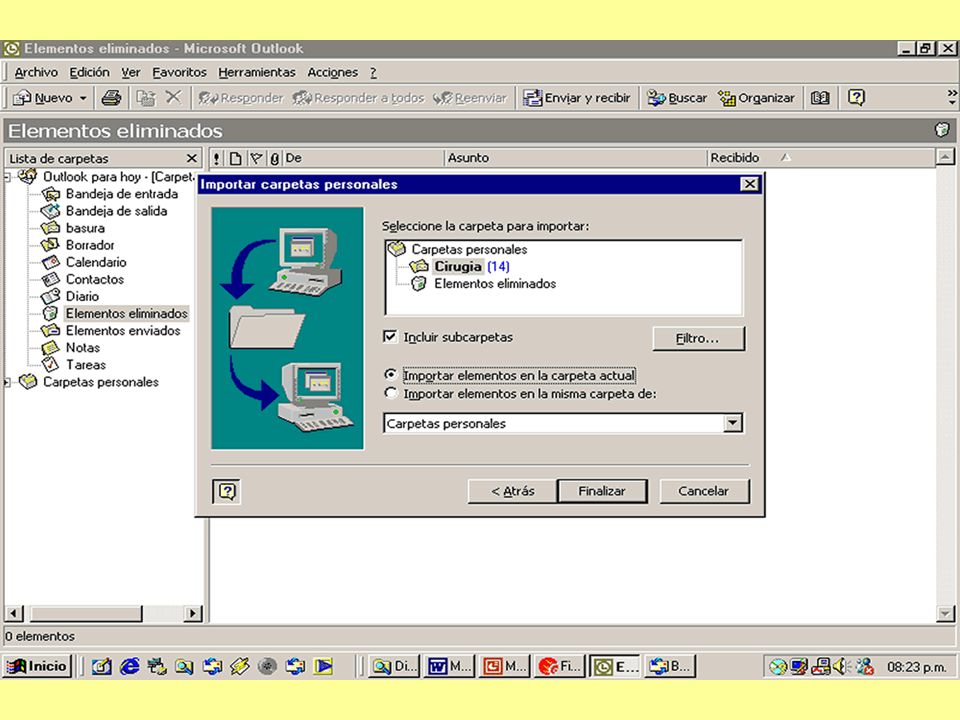Viewport: 960px width, 720px height.
Task: Expand the toolbar overflow chevron
Action: point(951,97)
